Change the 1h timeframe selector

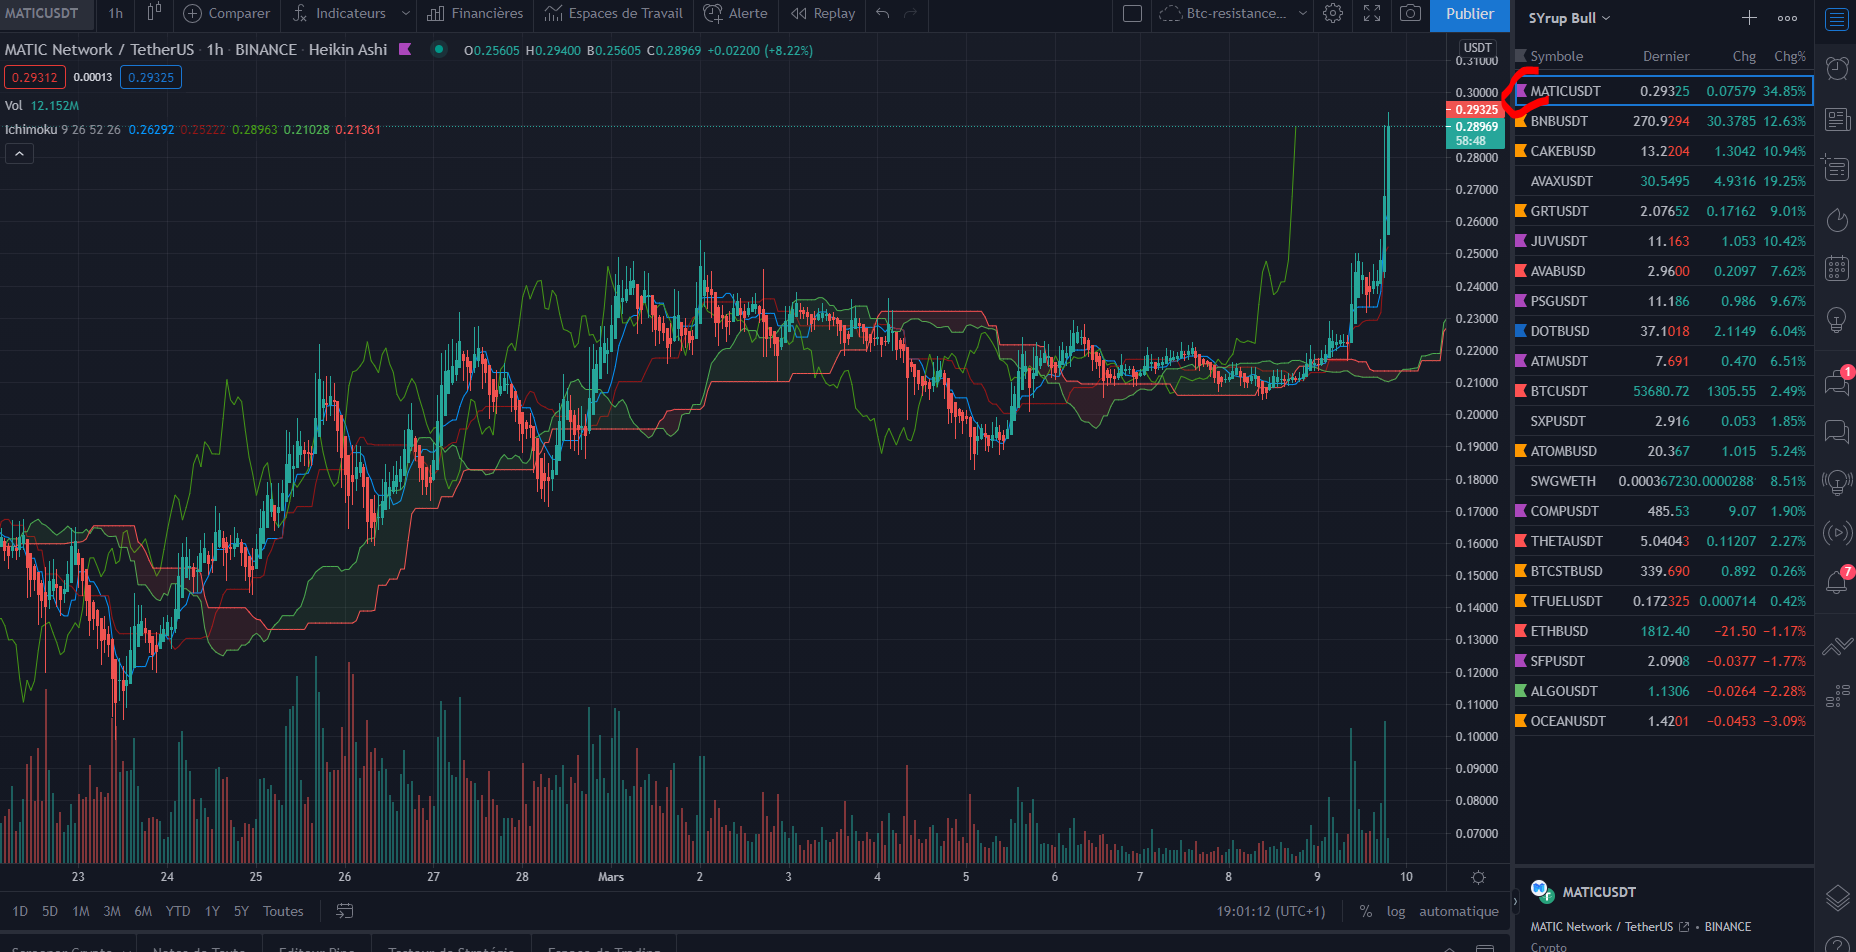[x=116, y=13]
